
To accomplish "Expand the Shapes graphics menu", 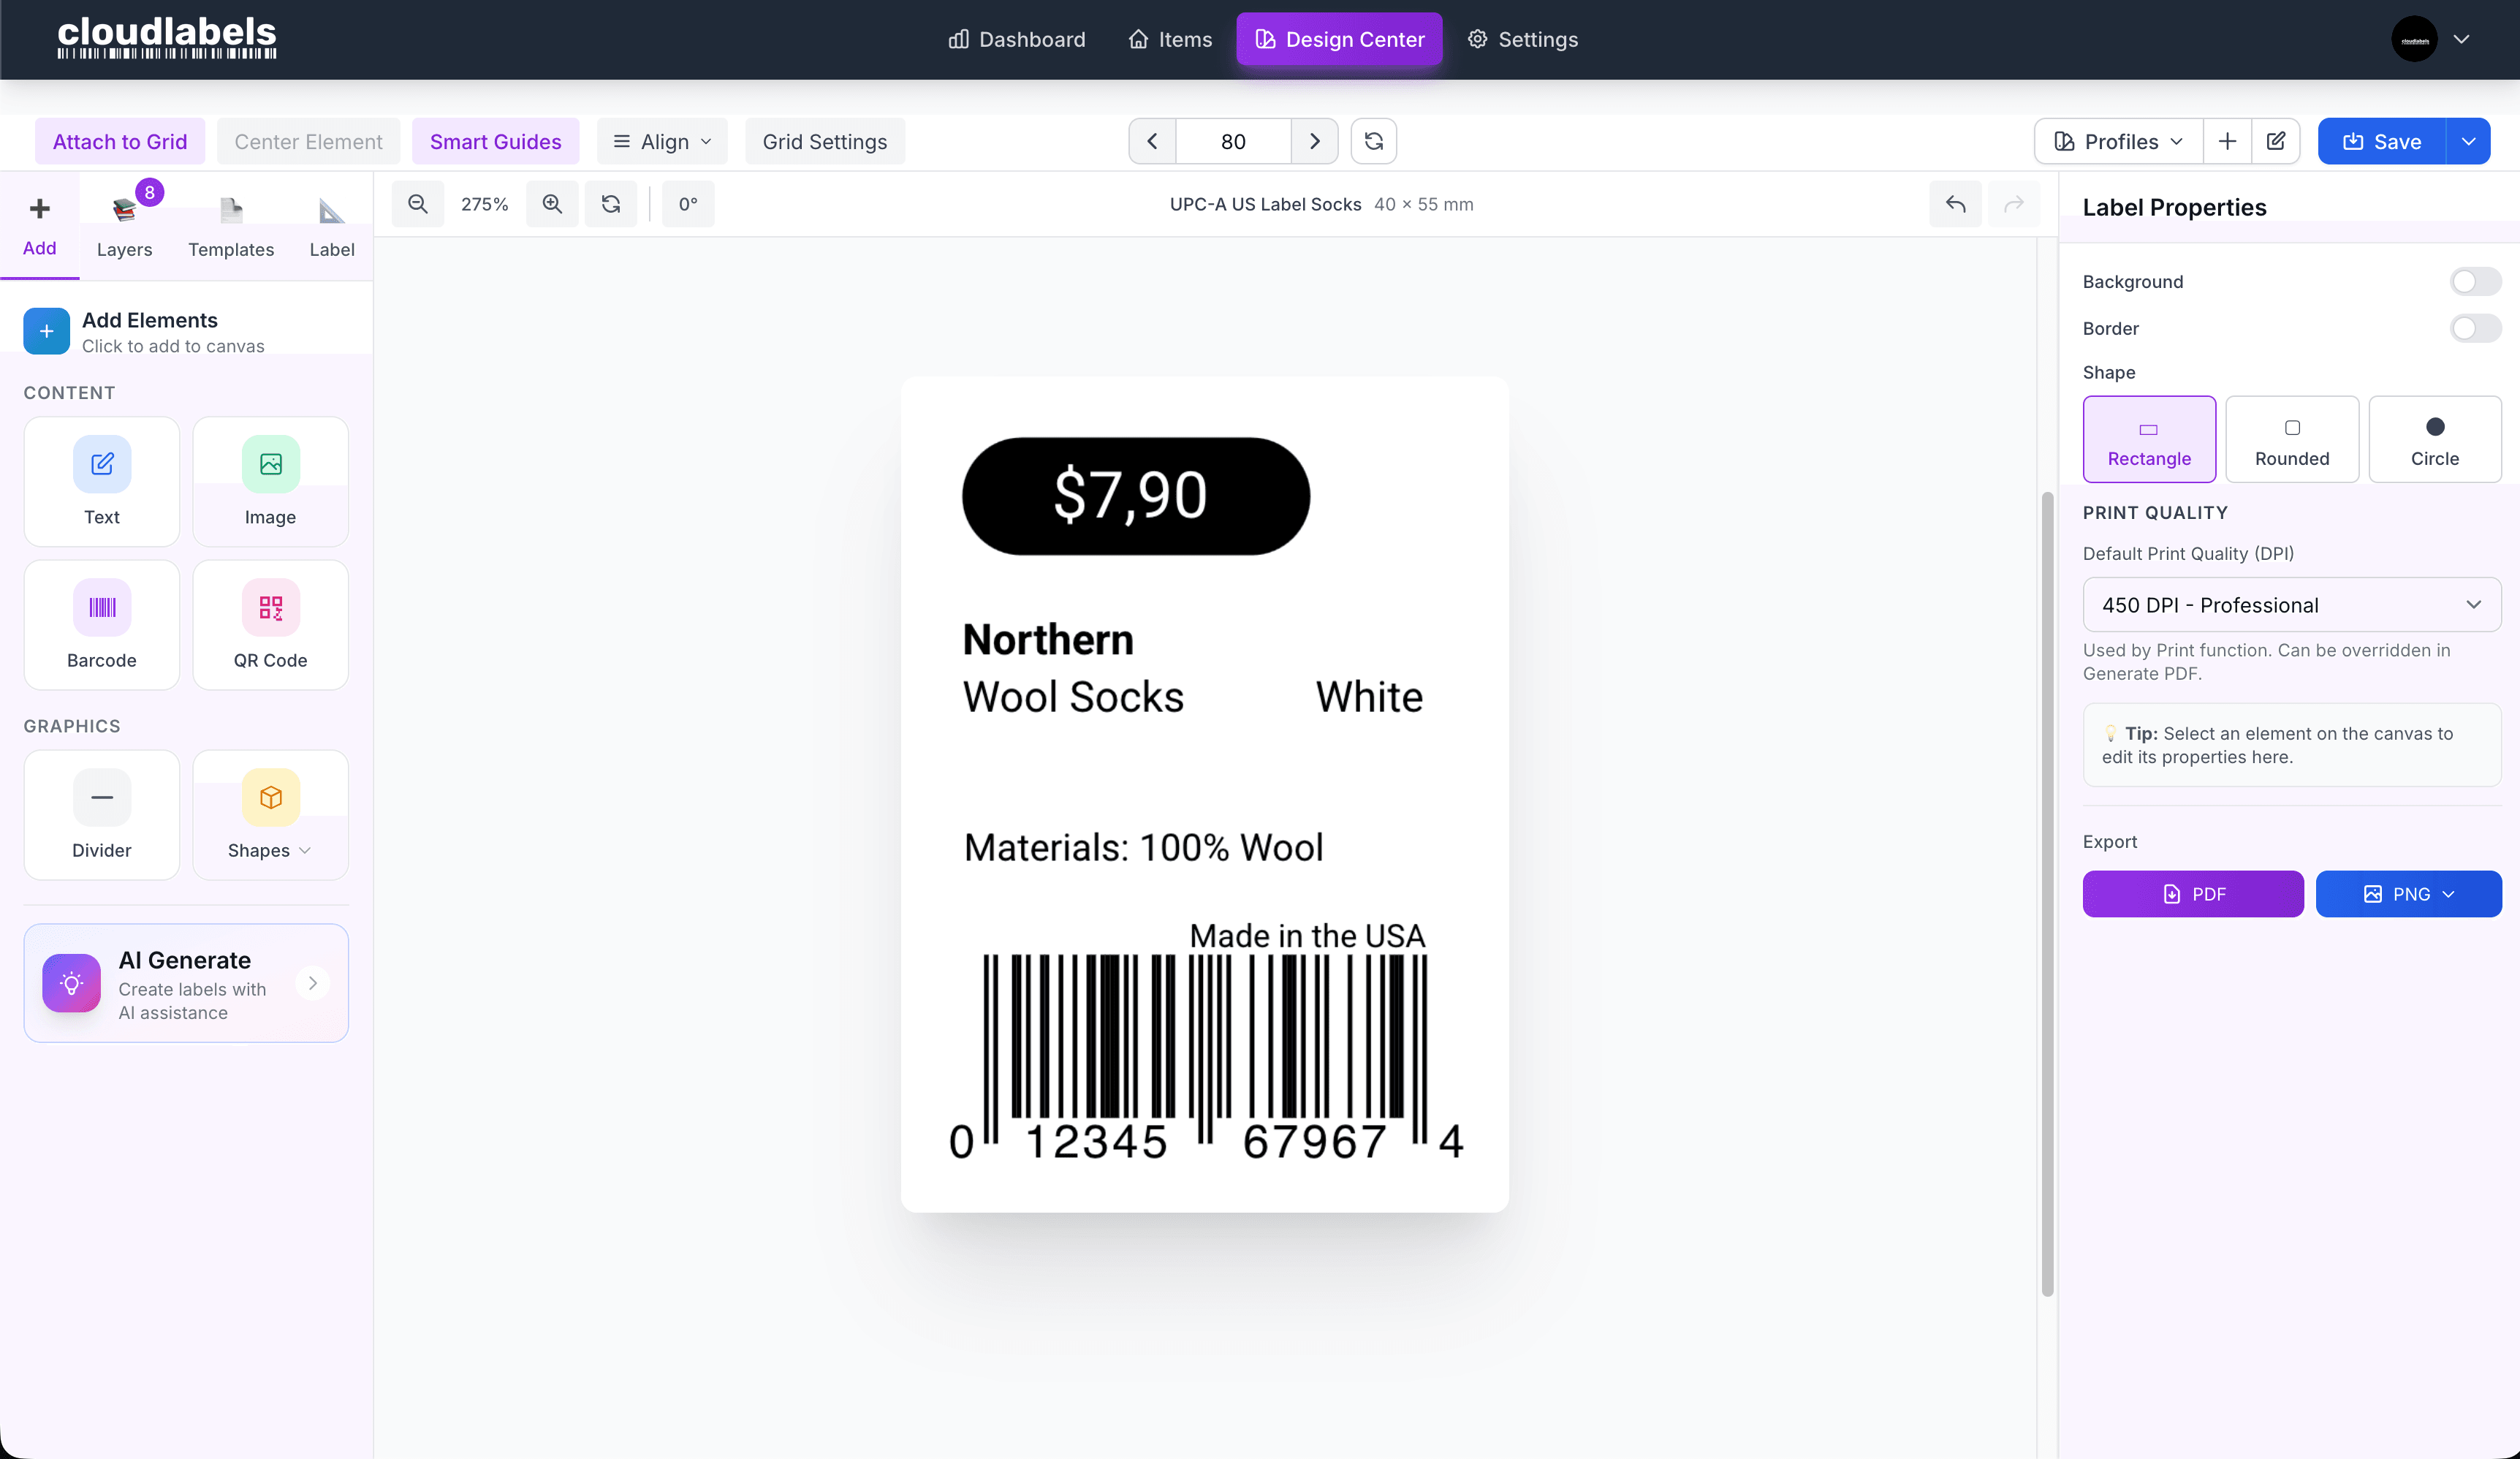I will pyautogui.click(x=269, y=815).
